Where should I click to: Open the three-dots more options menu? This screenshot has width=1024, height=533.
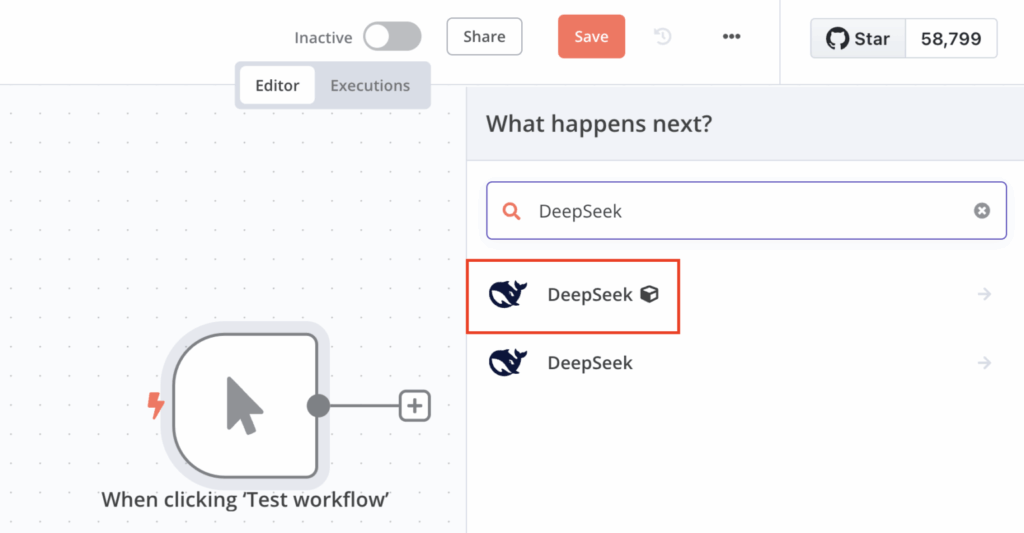(731, 37)
